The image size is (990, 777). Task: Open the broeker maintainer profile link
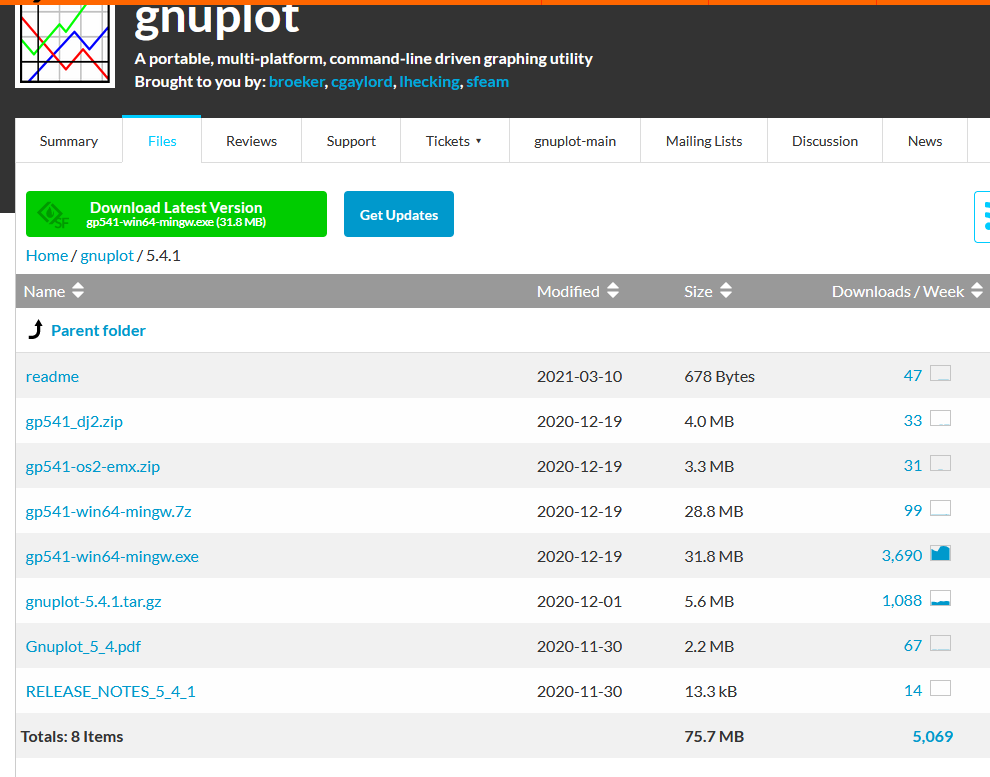point(296,81)
